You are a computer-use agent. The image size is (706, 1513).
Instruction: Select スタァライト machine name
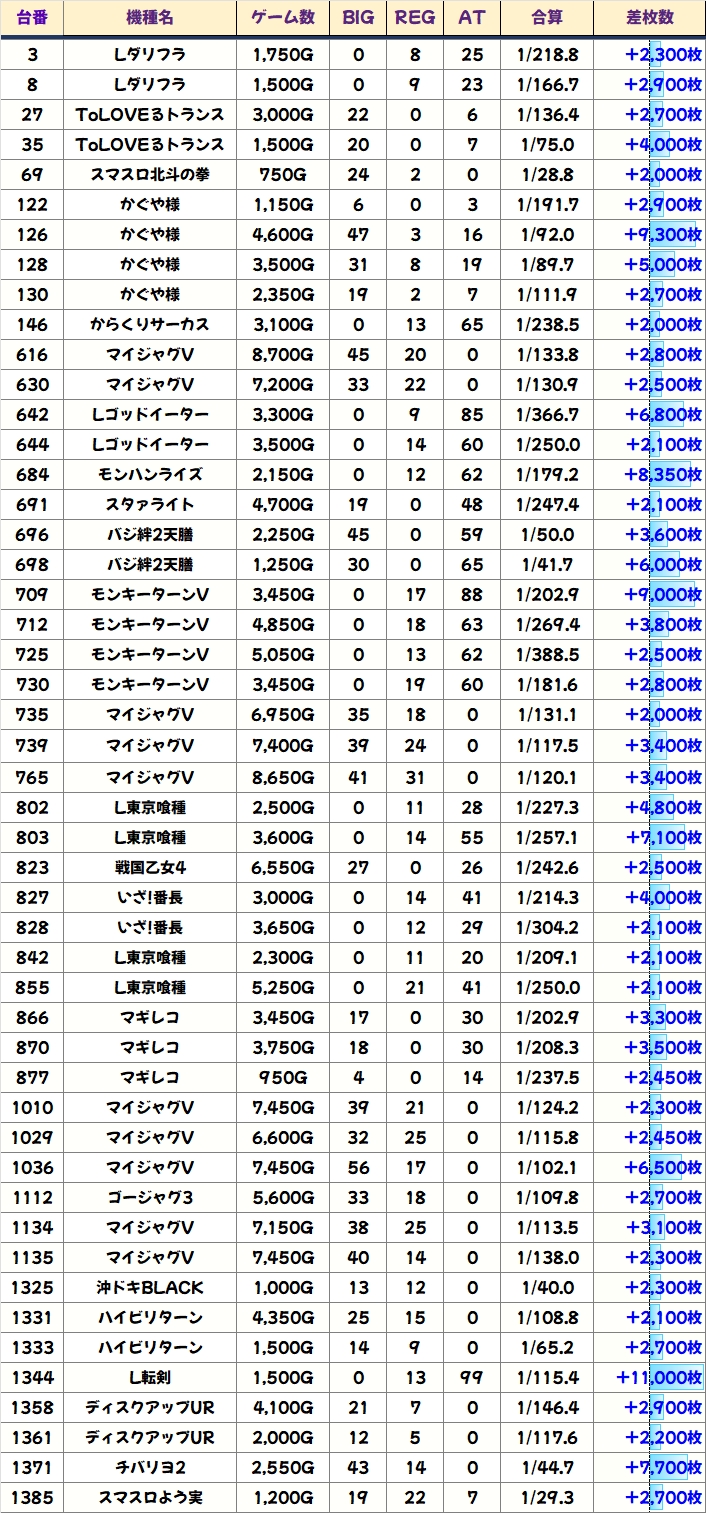pos(150,505)
